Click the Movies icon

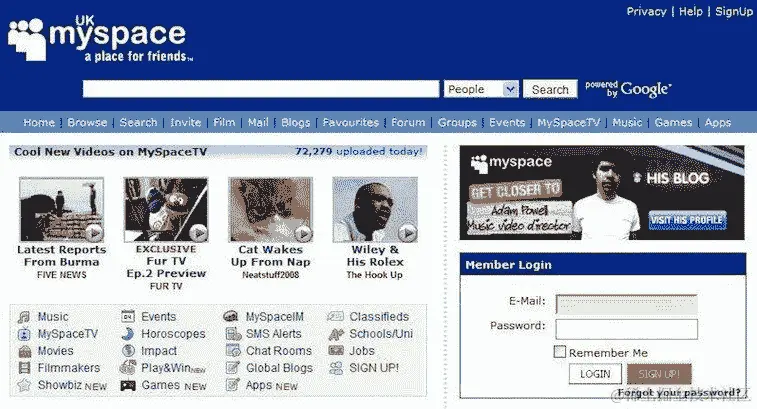[24, 351]
